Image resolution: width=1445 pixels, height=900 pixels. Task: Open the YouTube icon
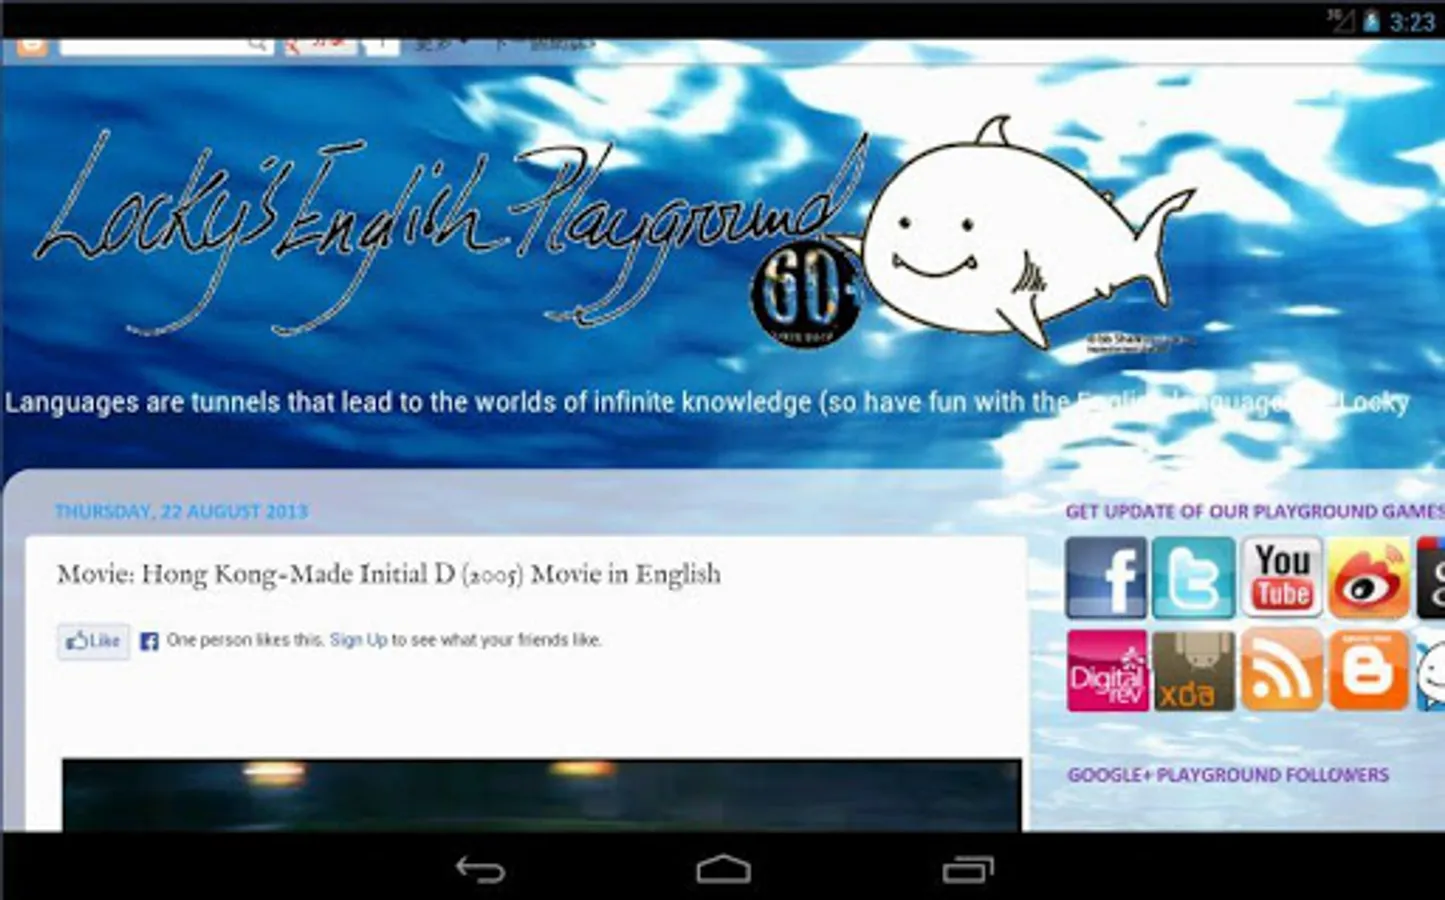pos(1282,577)
